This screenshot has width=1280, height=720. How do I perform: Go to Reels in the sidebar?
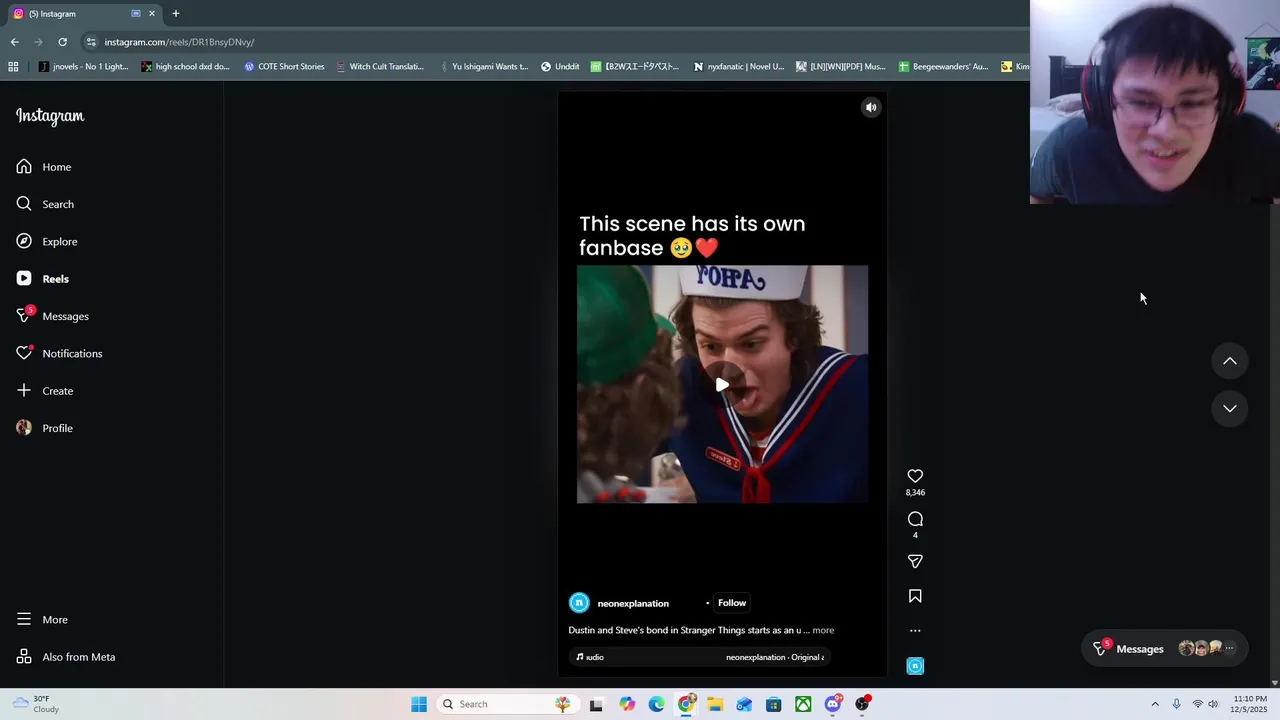[43, 279]
